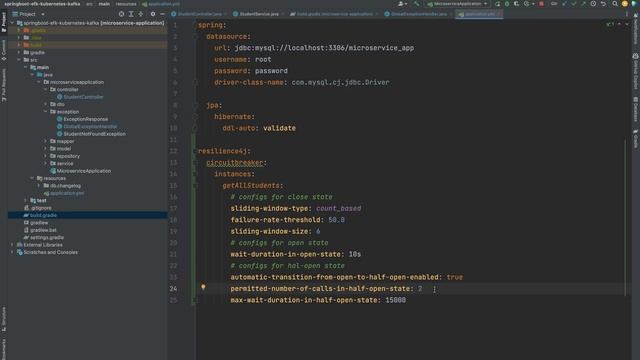Image resolution: width=640 pixels, height=360 pixels.
Task: Expand the test folder arrow
Action: [x=26, y=200]
